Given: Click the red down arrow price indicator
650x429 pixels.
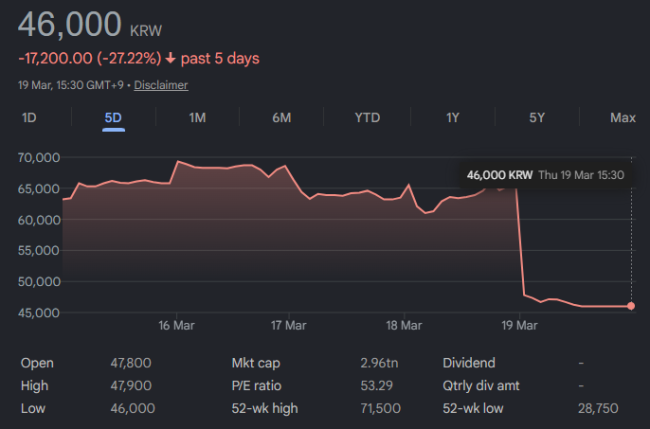Looking at the screenshot, I should [x=170, y=58].
